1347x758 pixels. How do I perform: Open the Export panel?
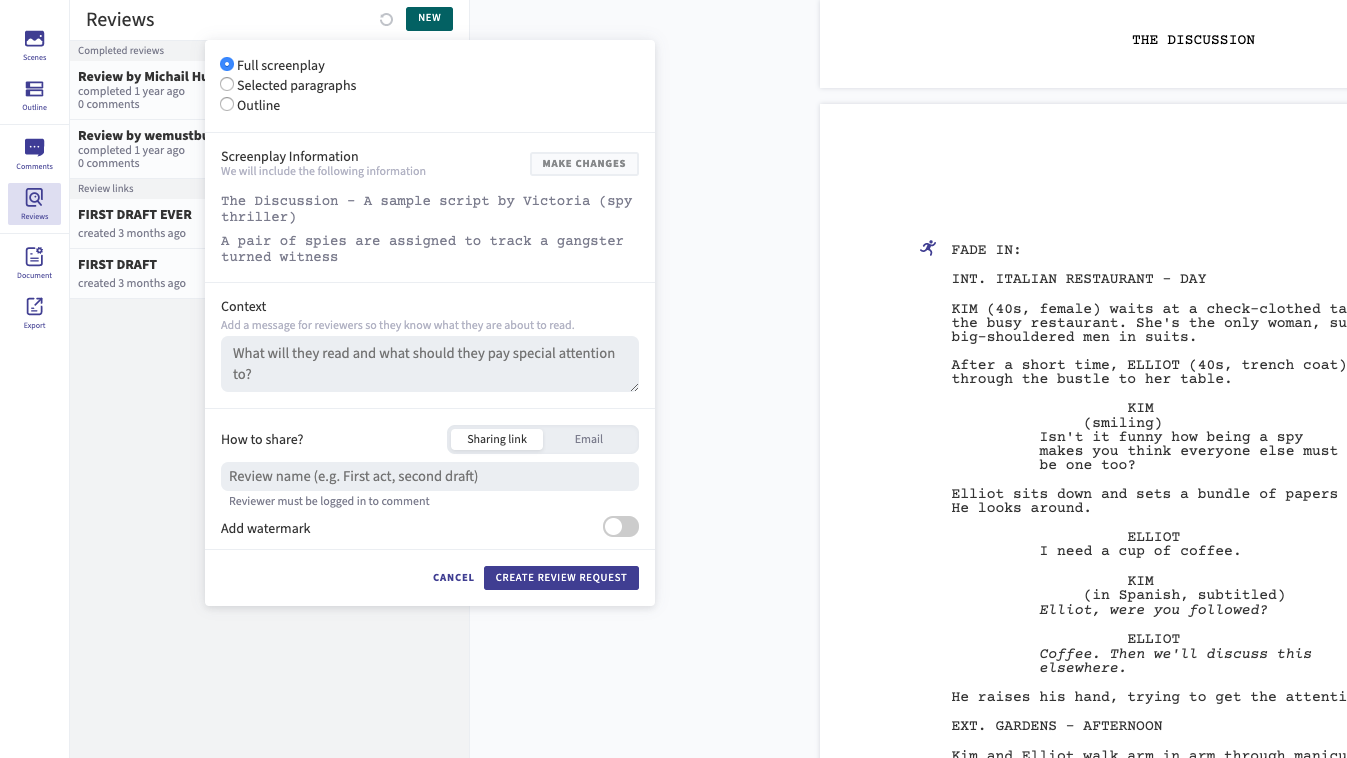tap(34, 311)
